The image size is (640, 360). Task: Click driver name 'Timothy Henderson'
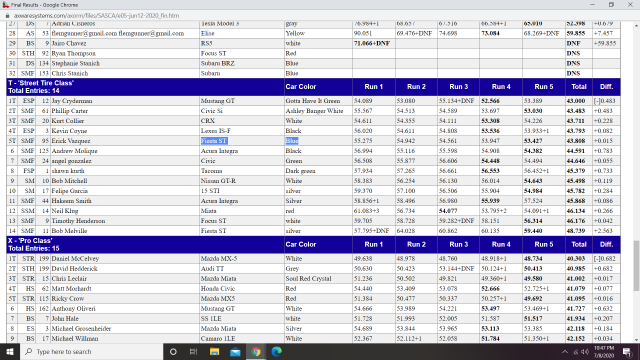[78, 221]
